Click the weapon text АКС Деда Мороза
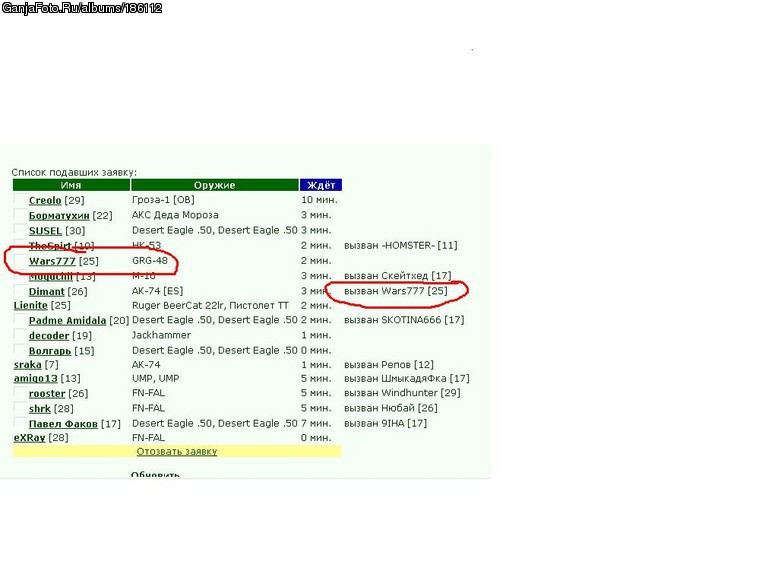 [x=175, y=215]
